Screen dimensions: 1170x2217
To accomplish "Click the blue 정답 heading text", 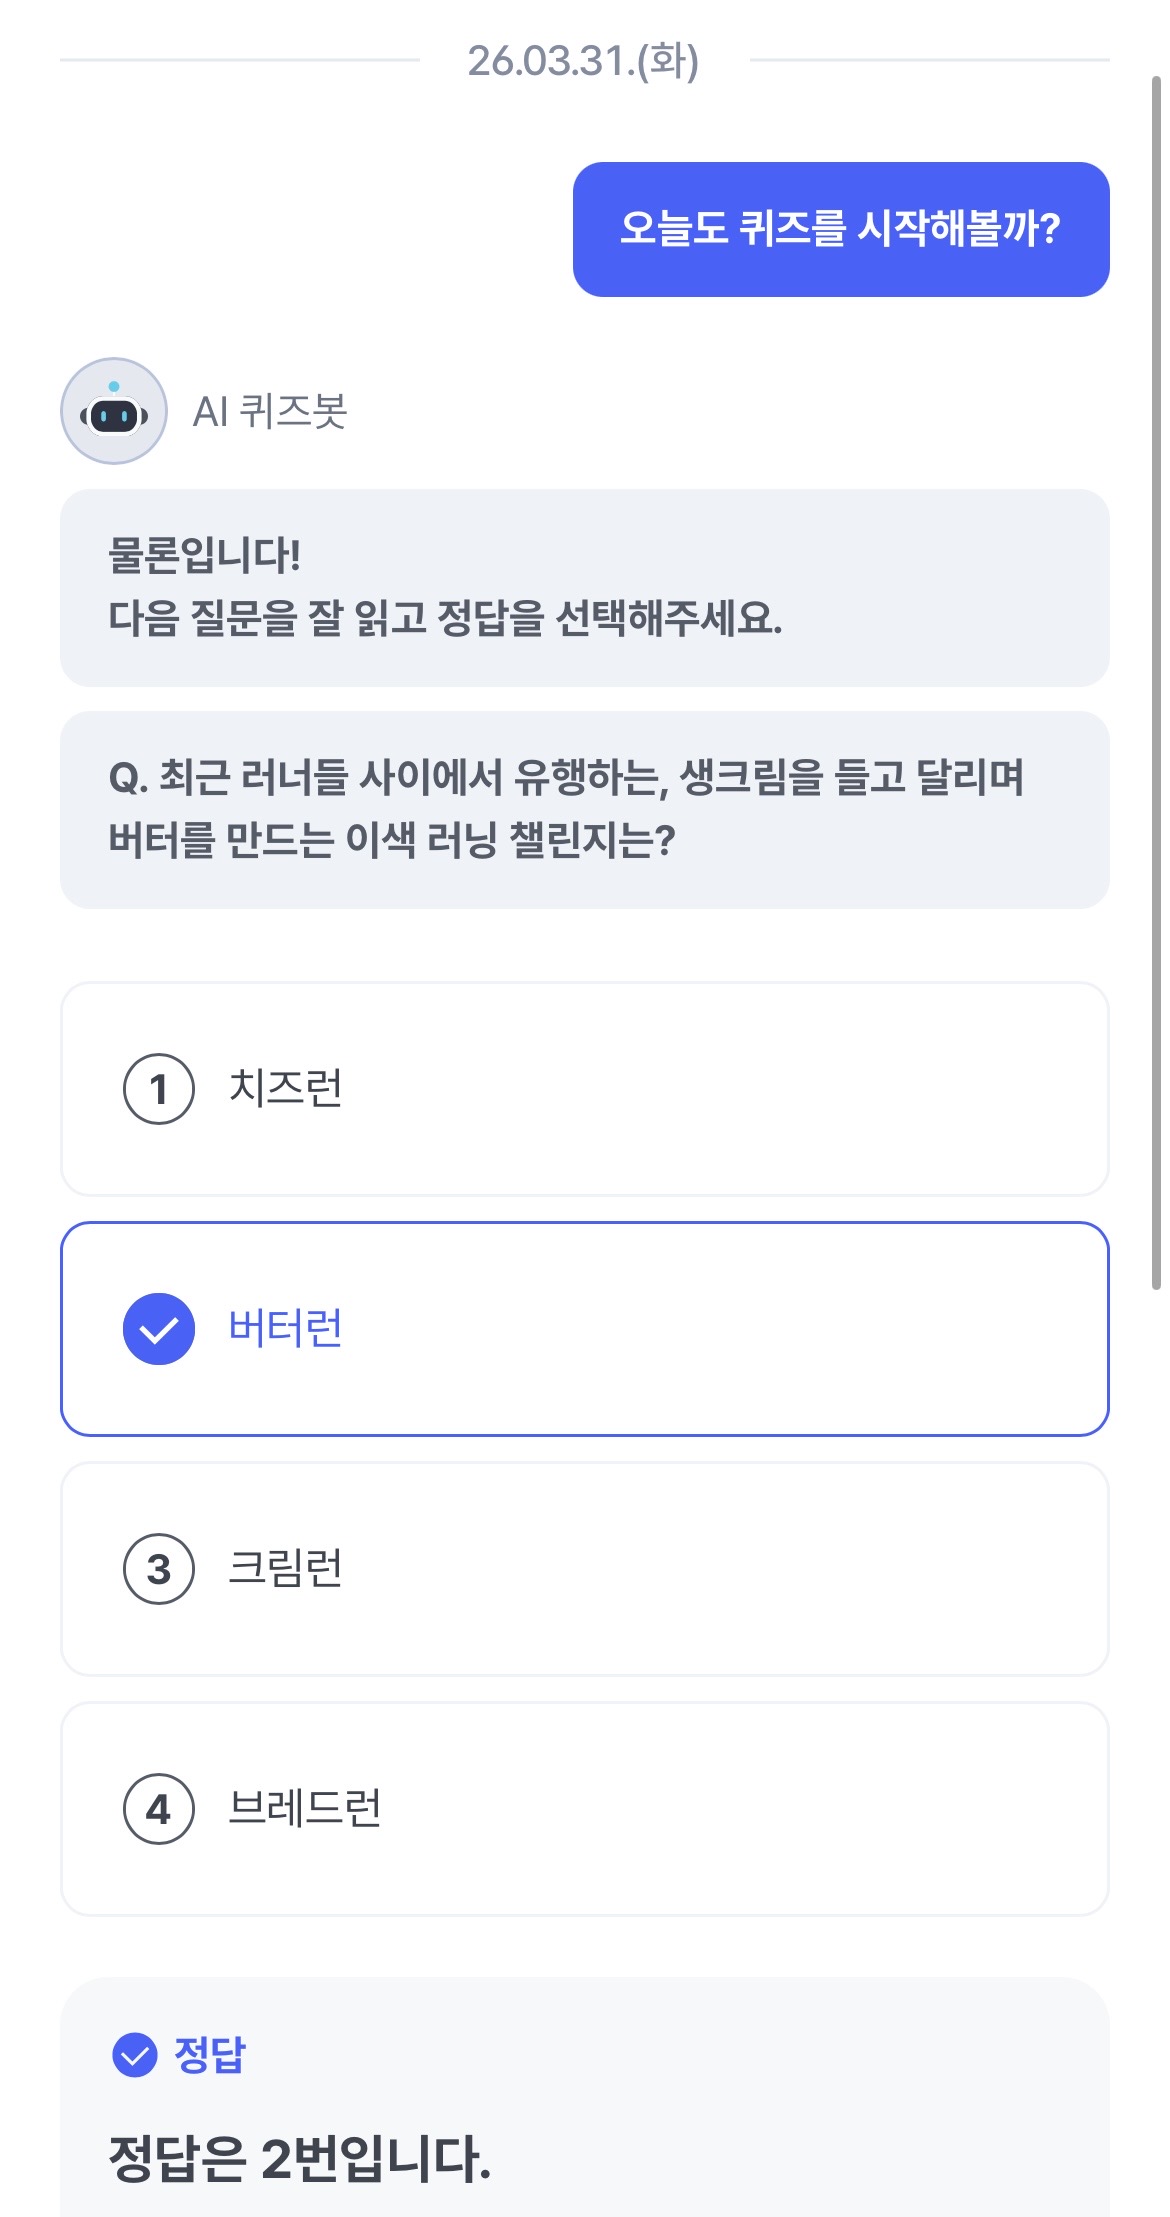I will 210,2055.
